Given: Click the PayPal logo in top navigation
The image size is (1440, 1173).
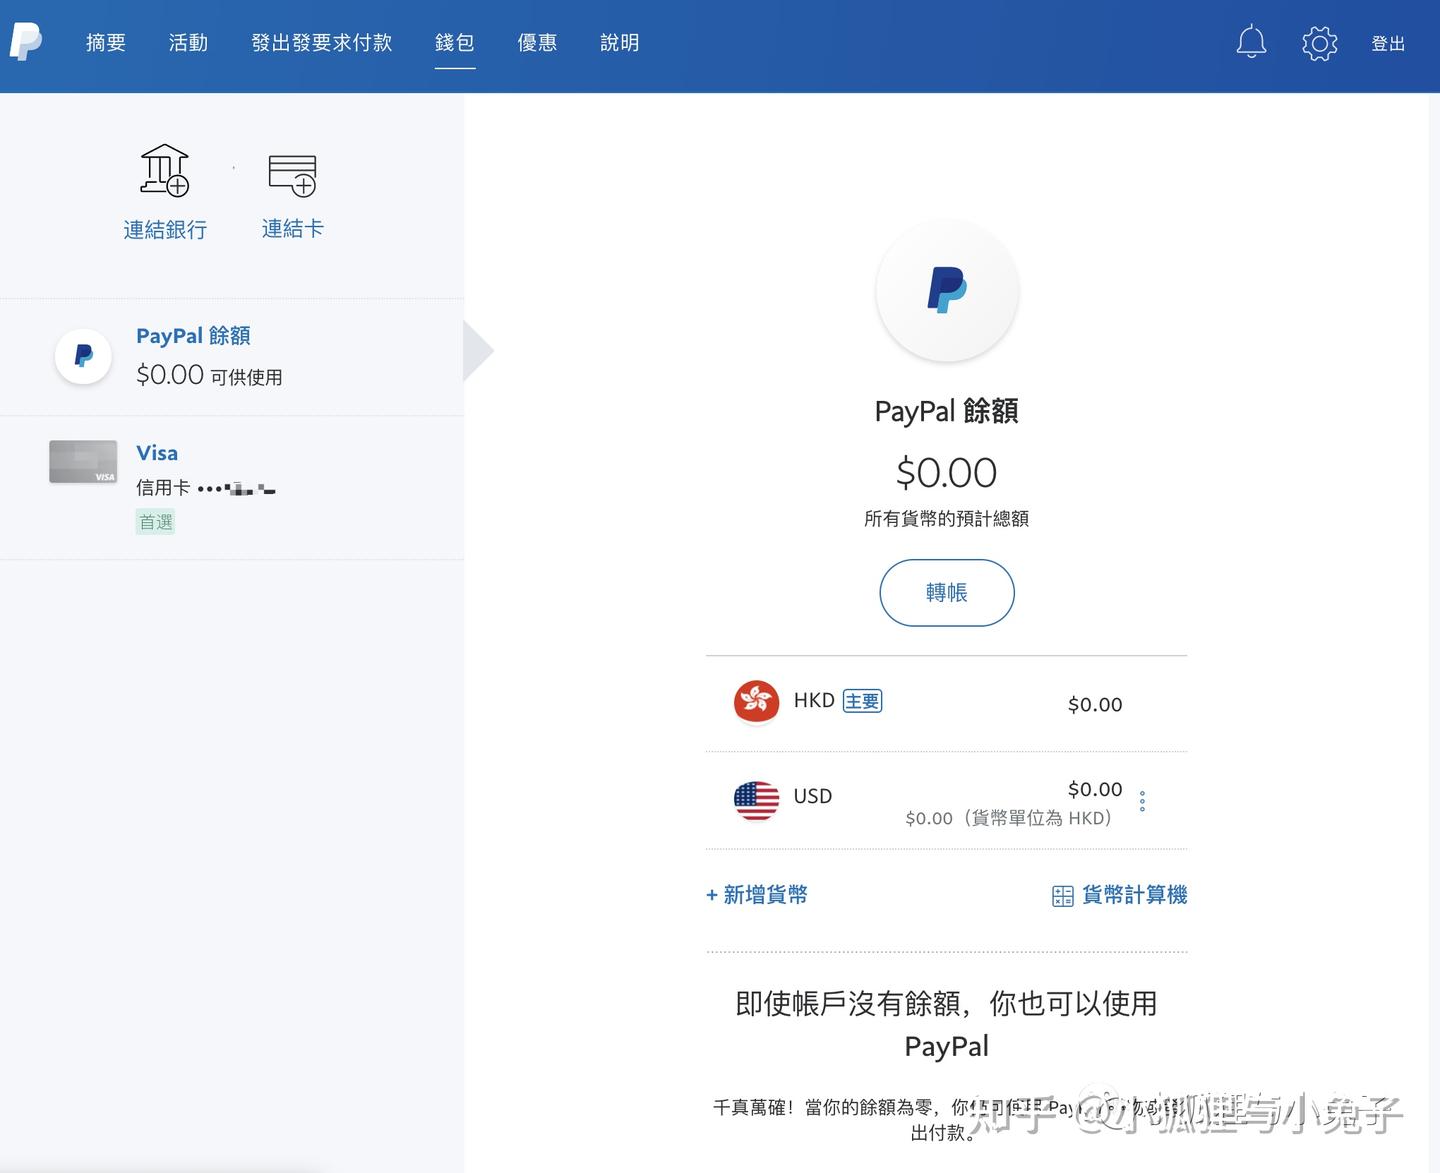Looking at the screenshot, I should tap(25, 42).
